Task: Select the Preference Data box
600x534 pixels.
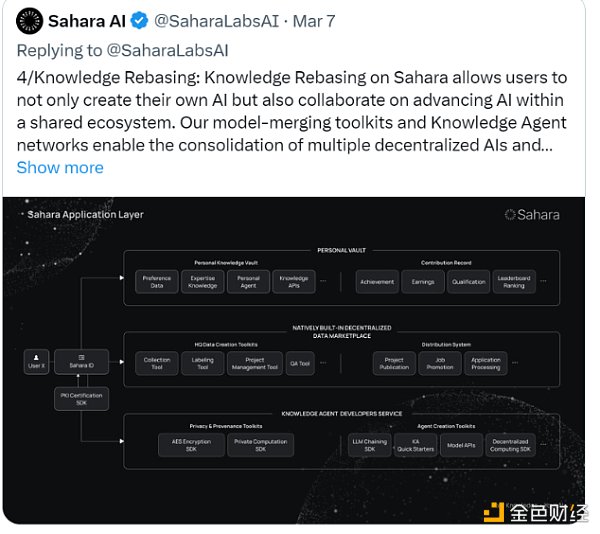Action: tap(157, 282)
